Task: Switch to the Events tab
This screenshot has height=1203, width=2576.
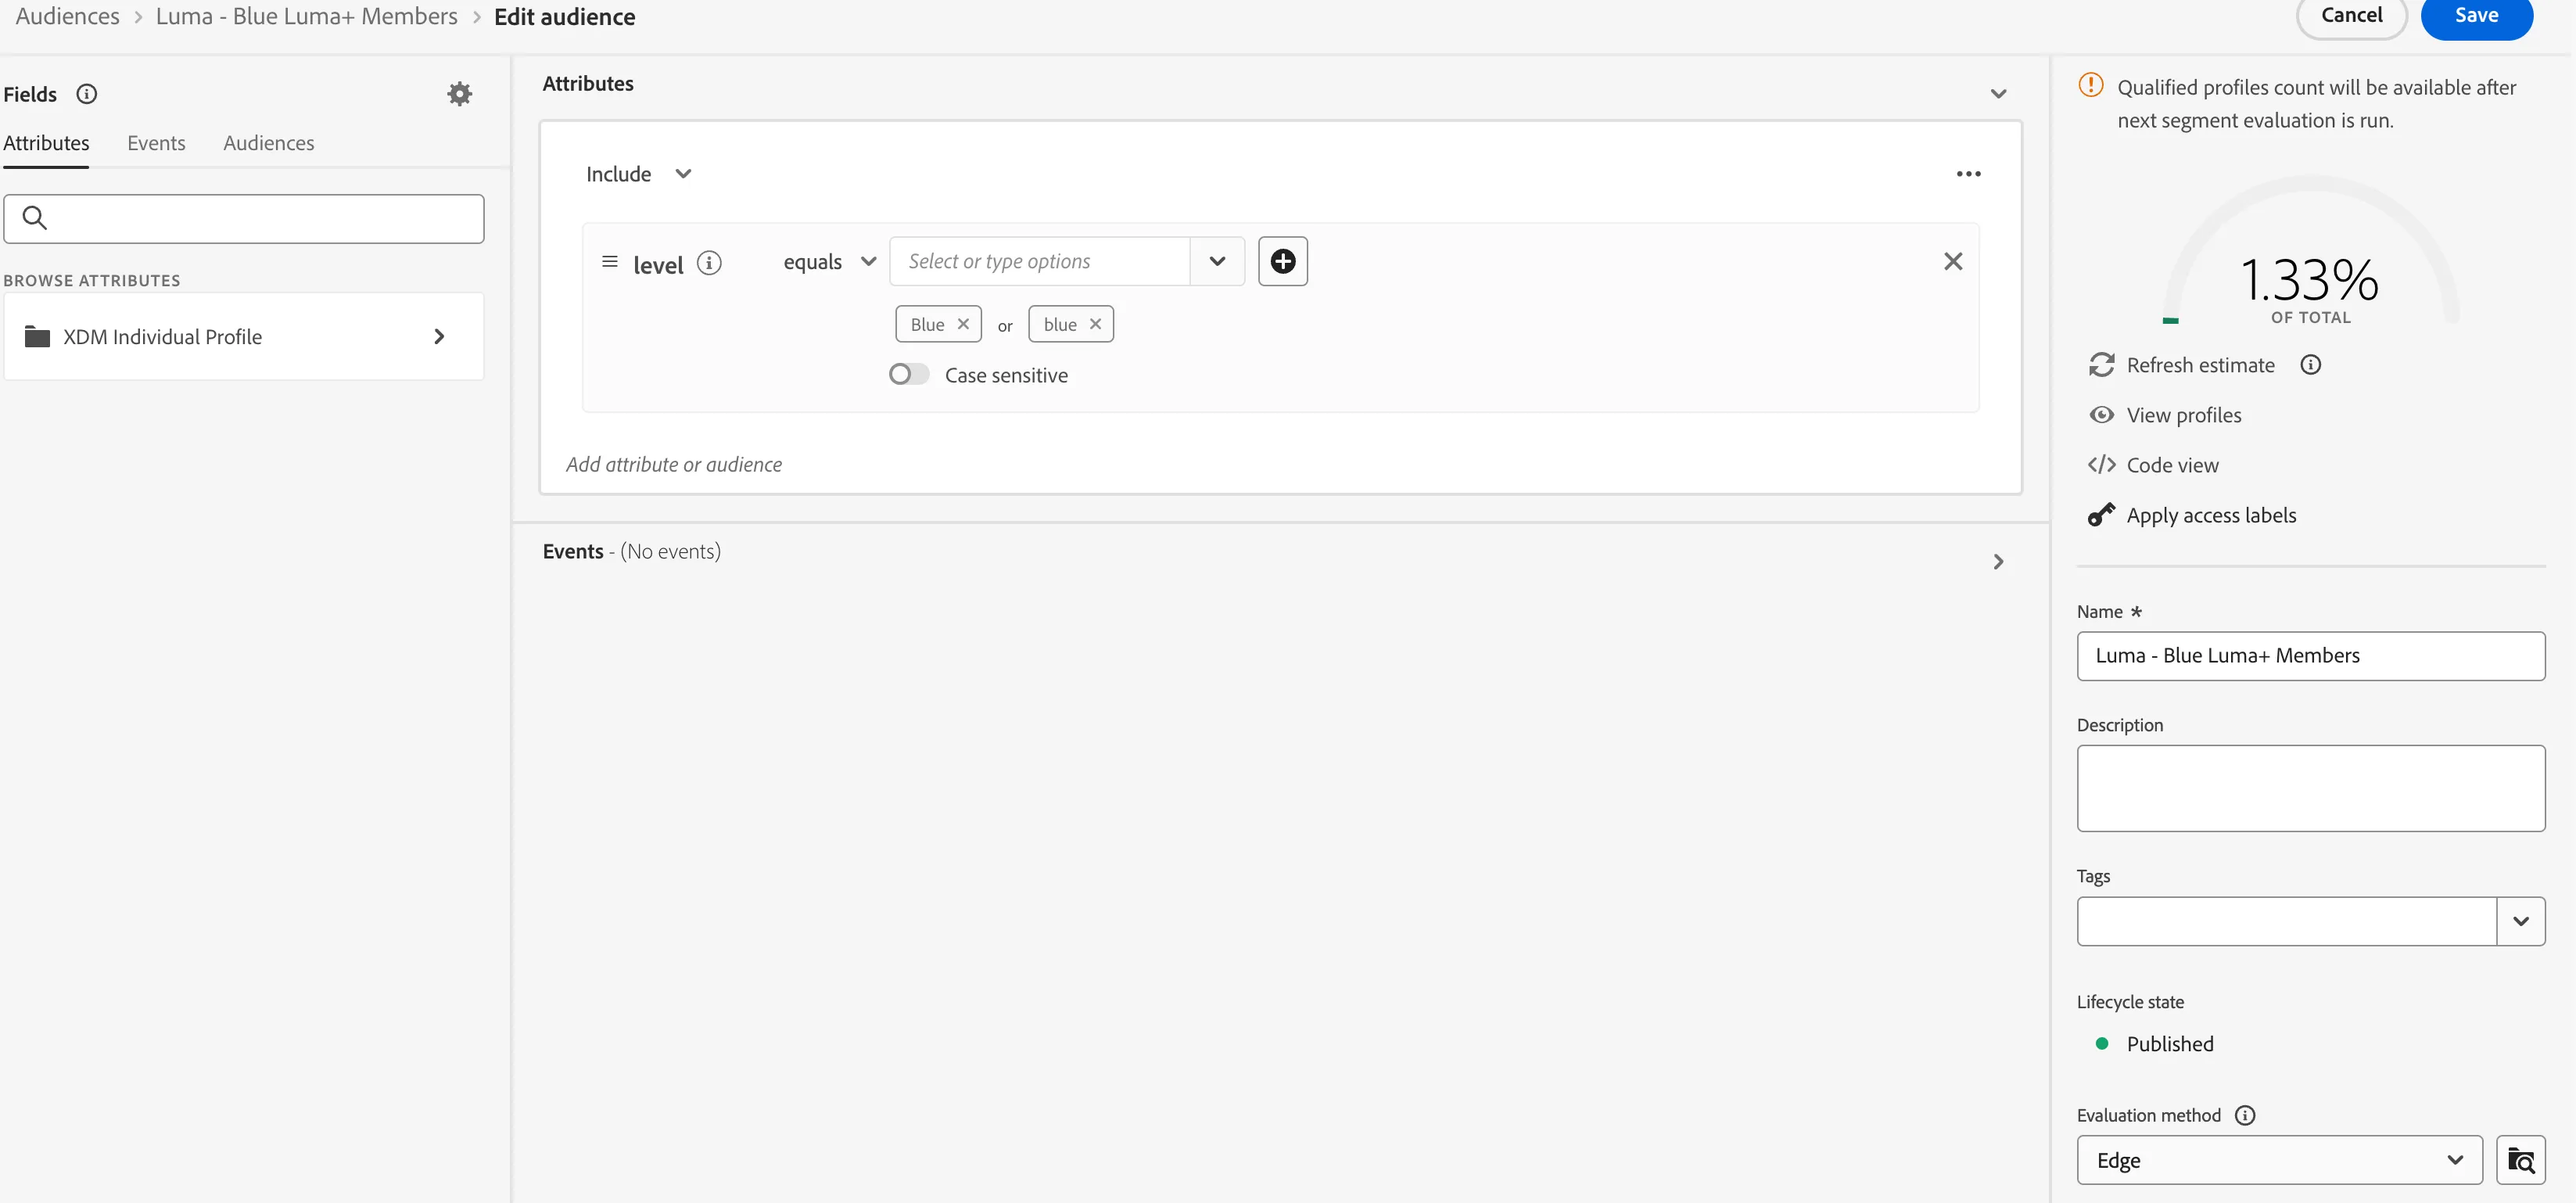Action: (156, 143)
